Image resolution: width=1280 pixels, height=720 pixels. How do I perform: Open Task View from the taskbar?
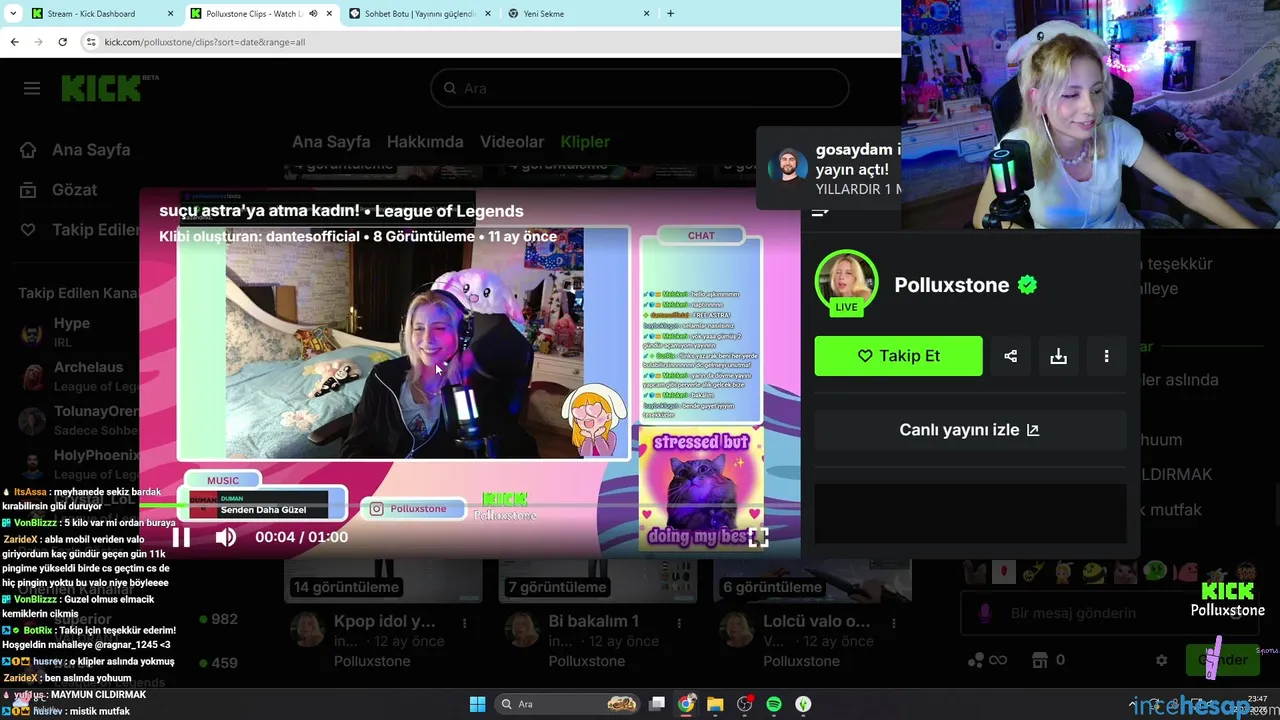point(657,704)
